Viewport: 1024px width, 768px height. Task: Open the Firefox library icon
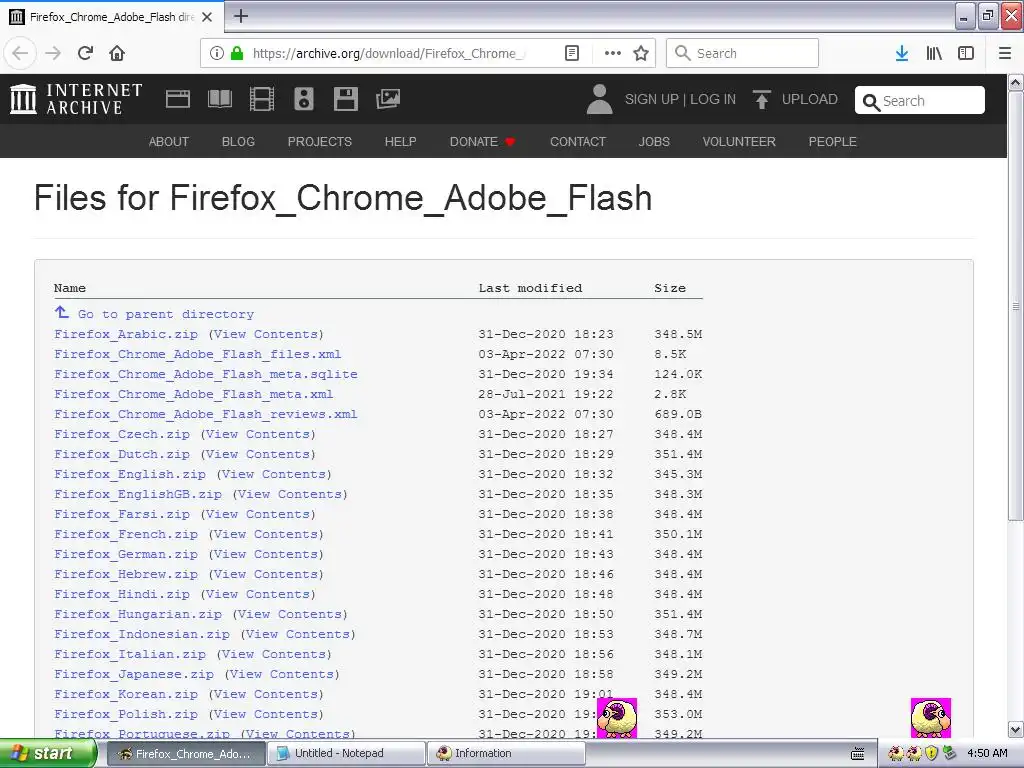[934, 53]
